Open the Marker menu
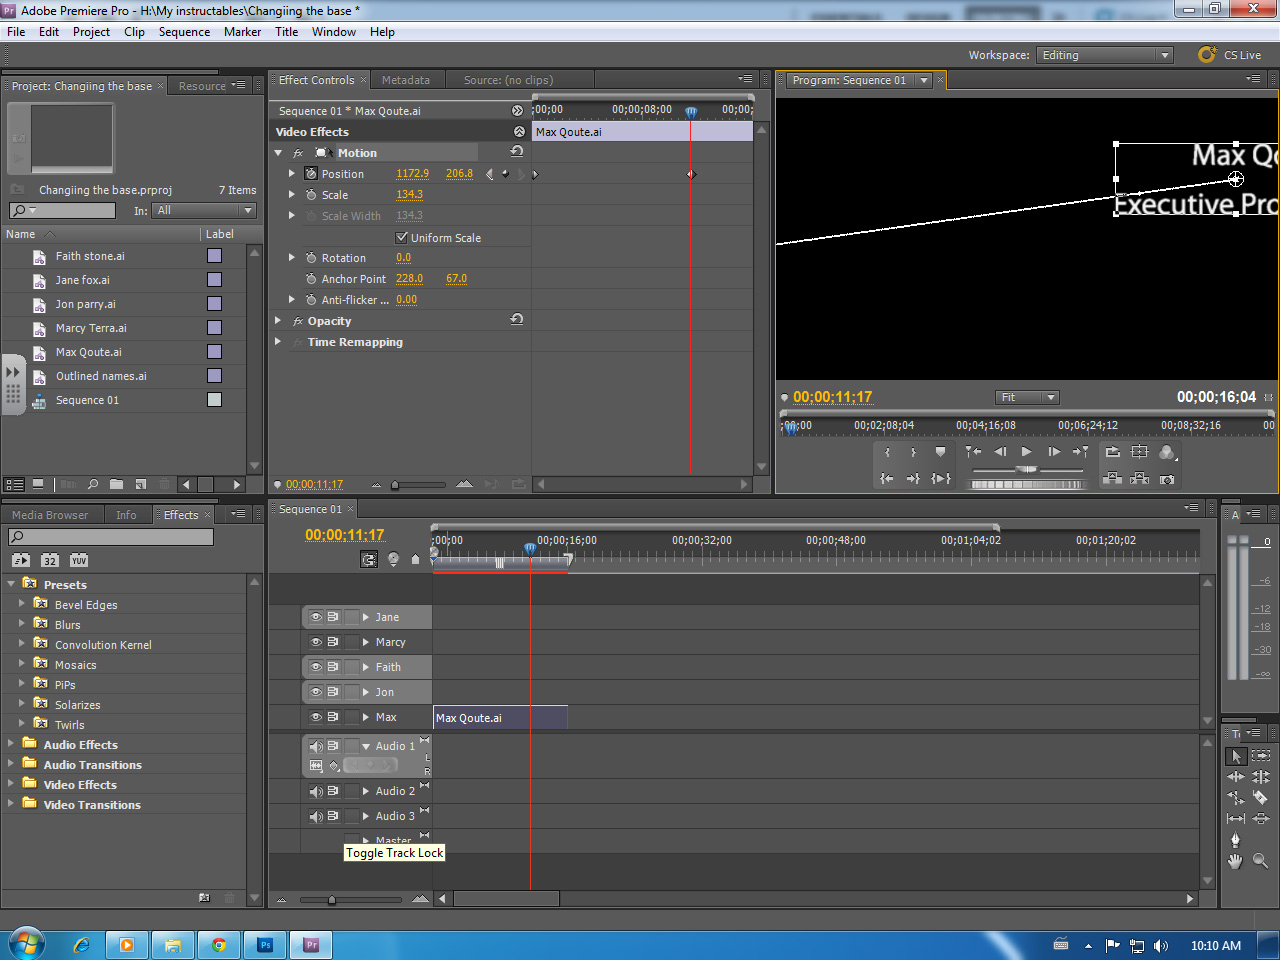Viewport: 1280px width, 960px height. (242, 32)
